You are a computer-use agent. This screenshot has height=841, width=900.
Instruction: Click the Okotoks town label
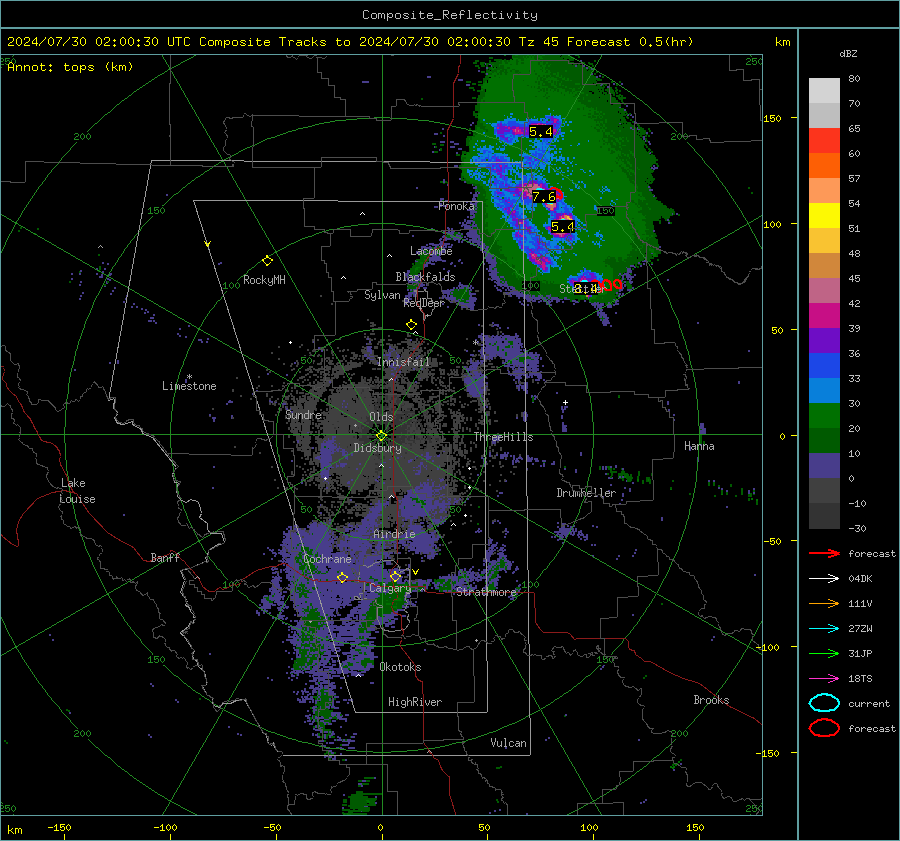[400, 667]
